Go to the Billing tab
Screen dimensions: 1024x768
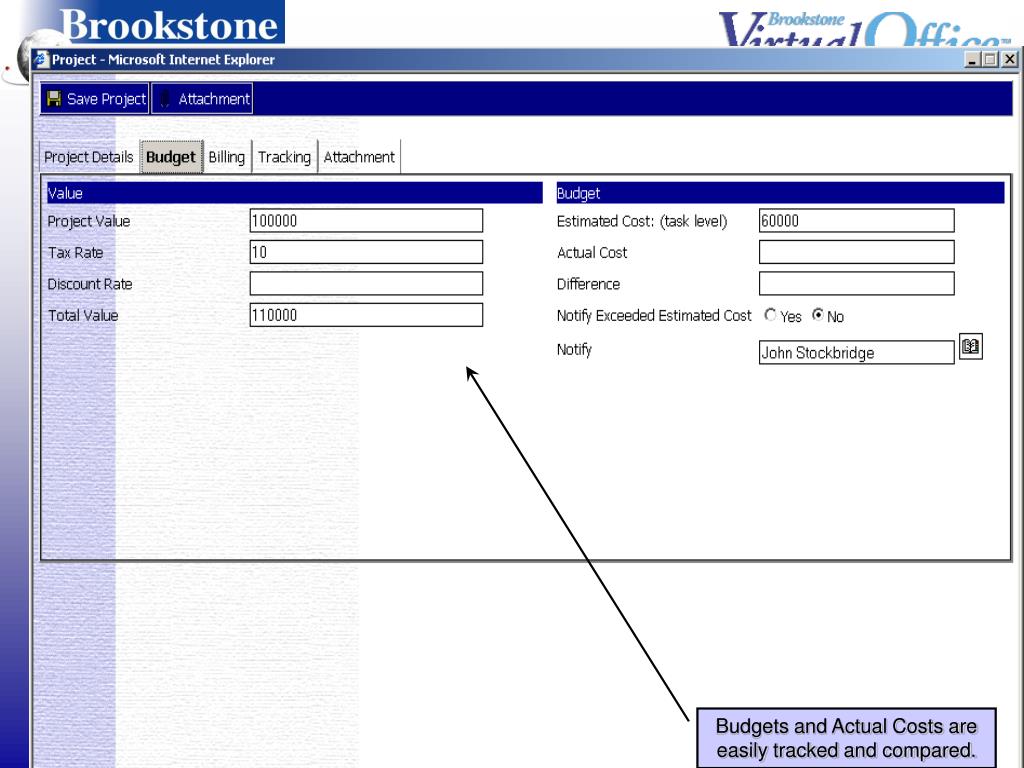(x=227, y=157)
